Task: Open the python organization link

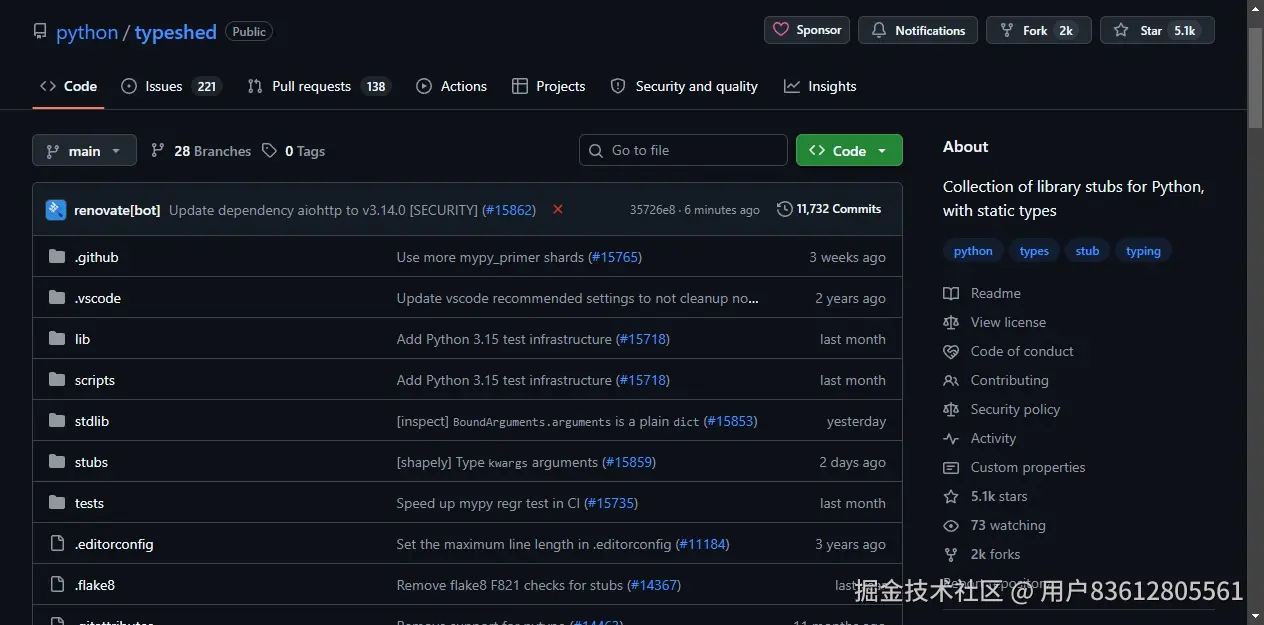Action: [x=87, y=32]
